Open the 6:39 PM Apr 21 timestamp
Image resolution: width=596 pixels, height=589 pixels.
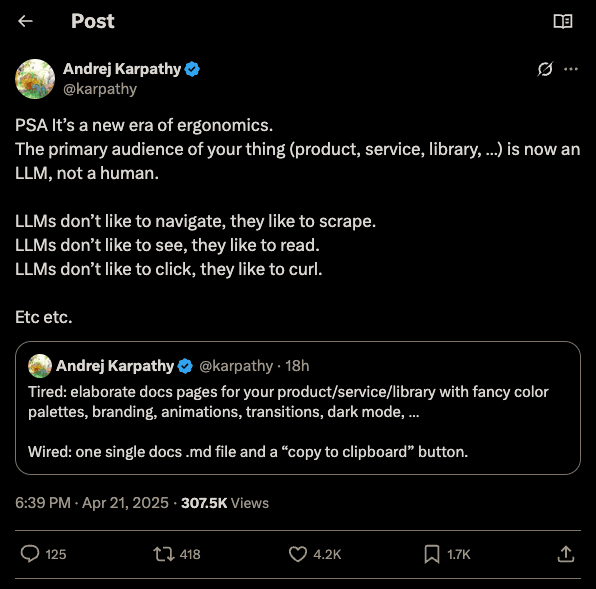coord(92,503)
